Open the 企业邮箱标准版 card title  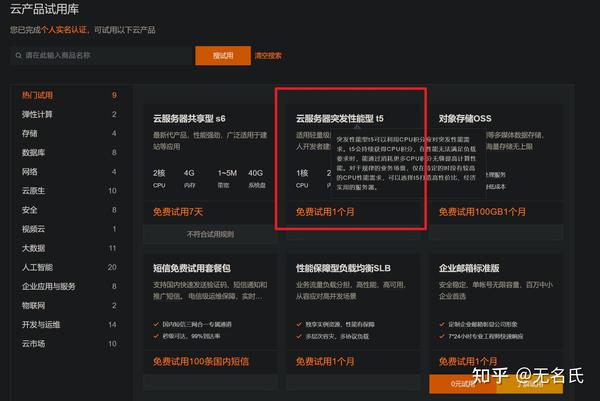coord(469,268)
